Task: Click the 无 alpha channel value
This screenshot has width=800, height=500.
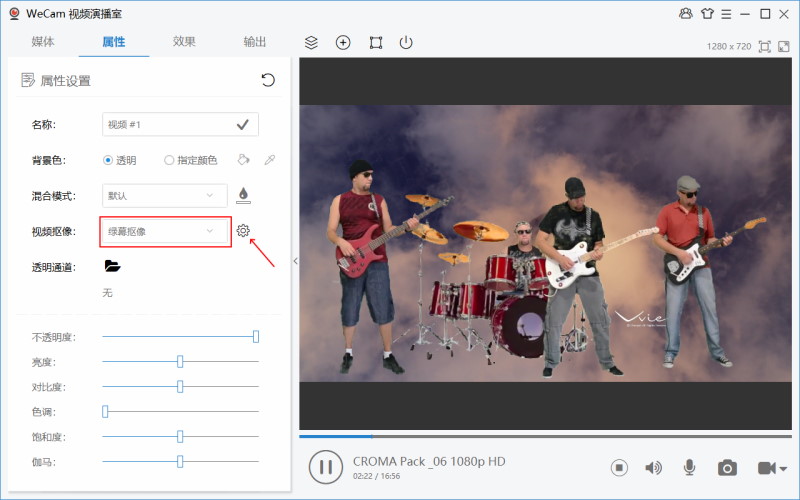Action: tap(107, 293)
